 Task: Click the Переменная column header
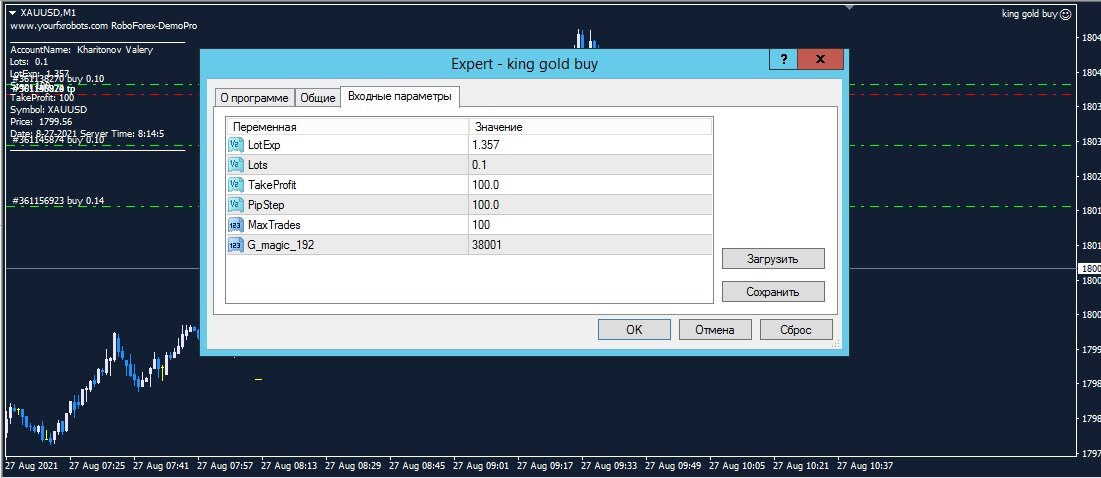click(x=348, y=127)
